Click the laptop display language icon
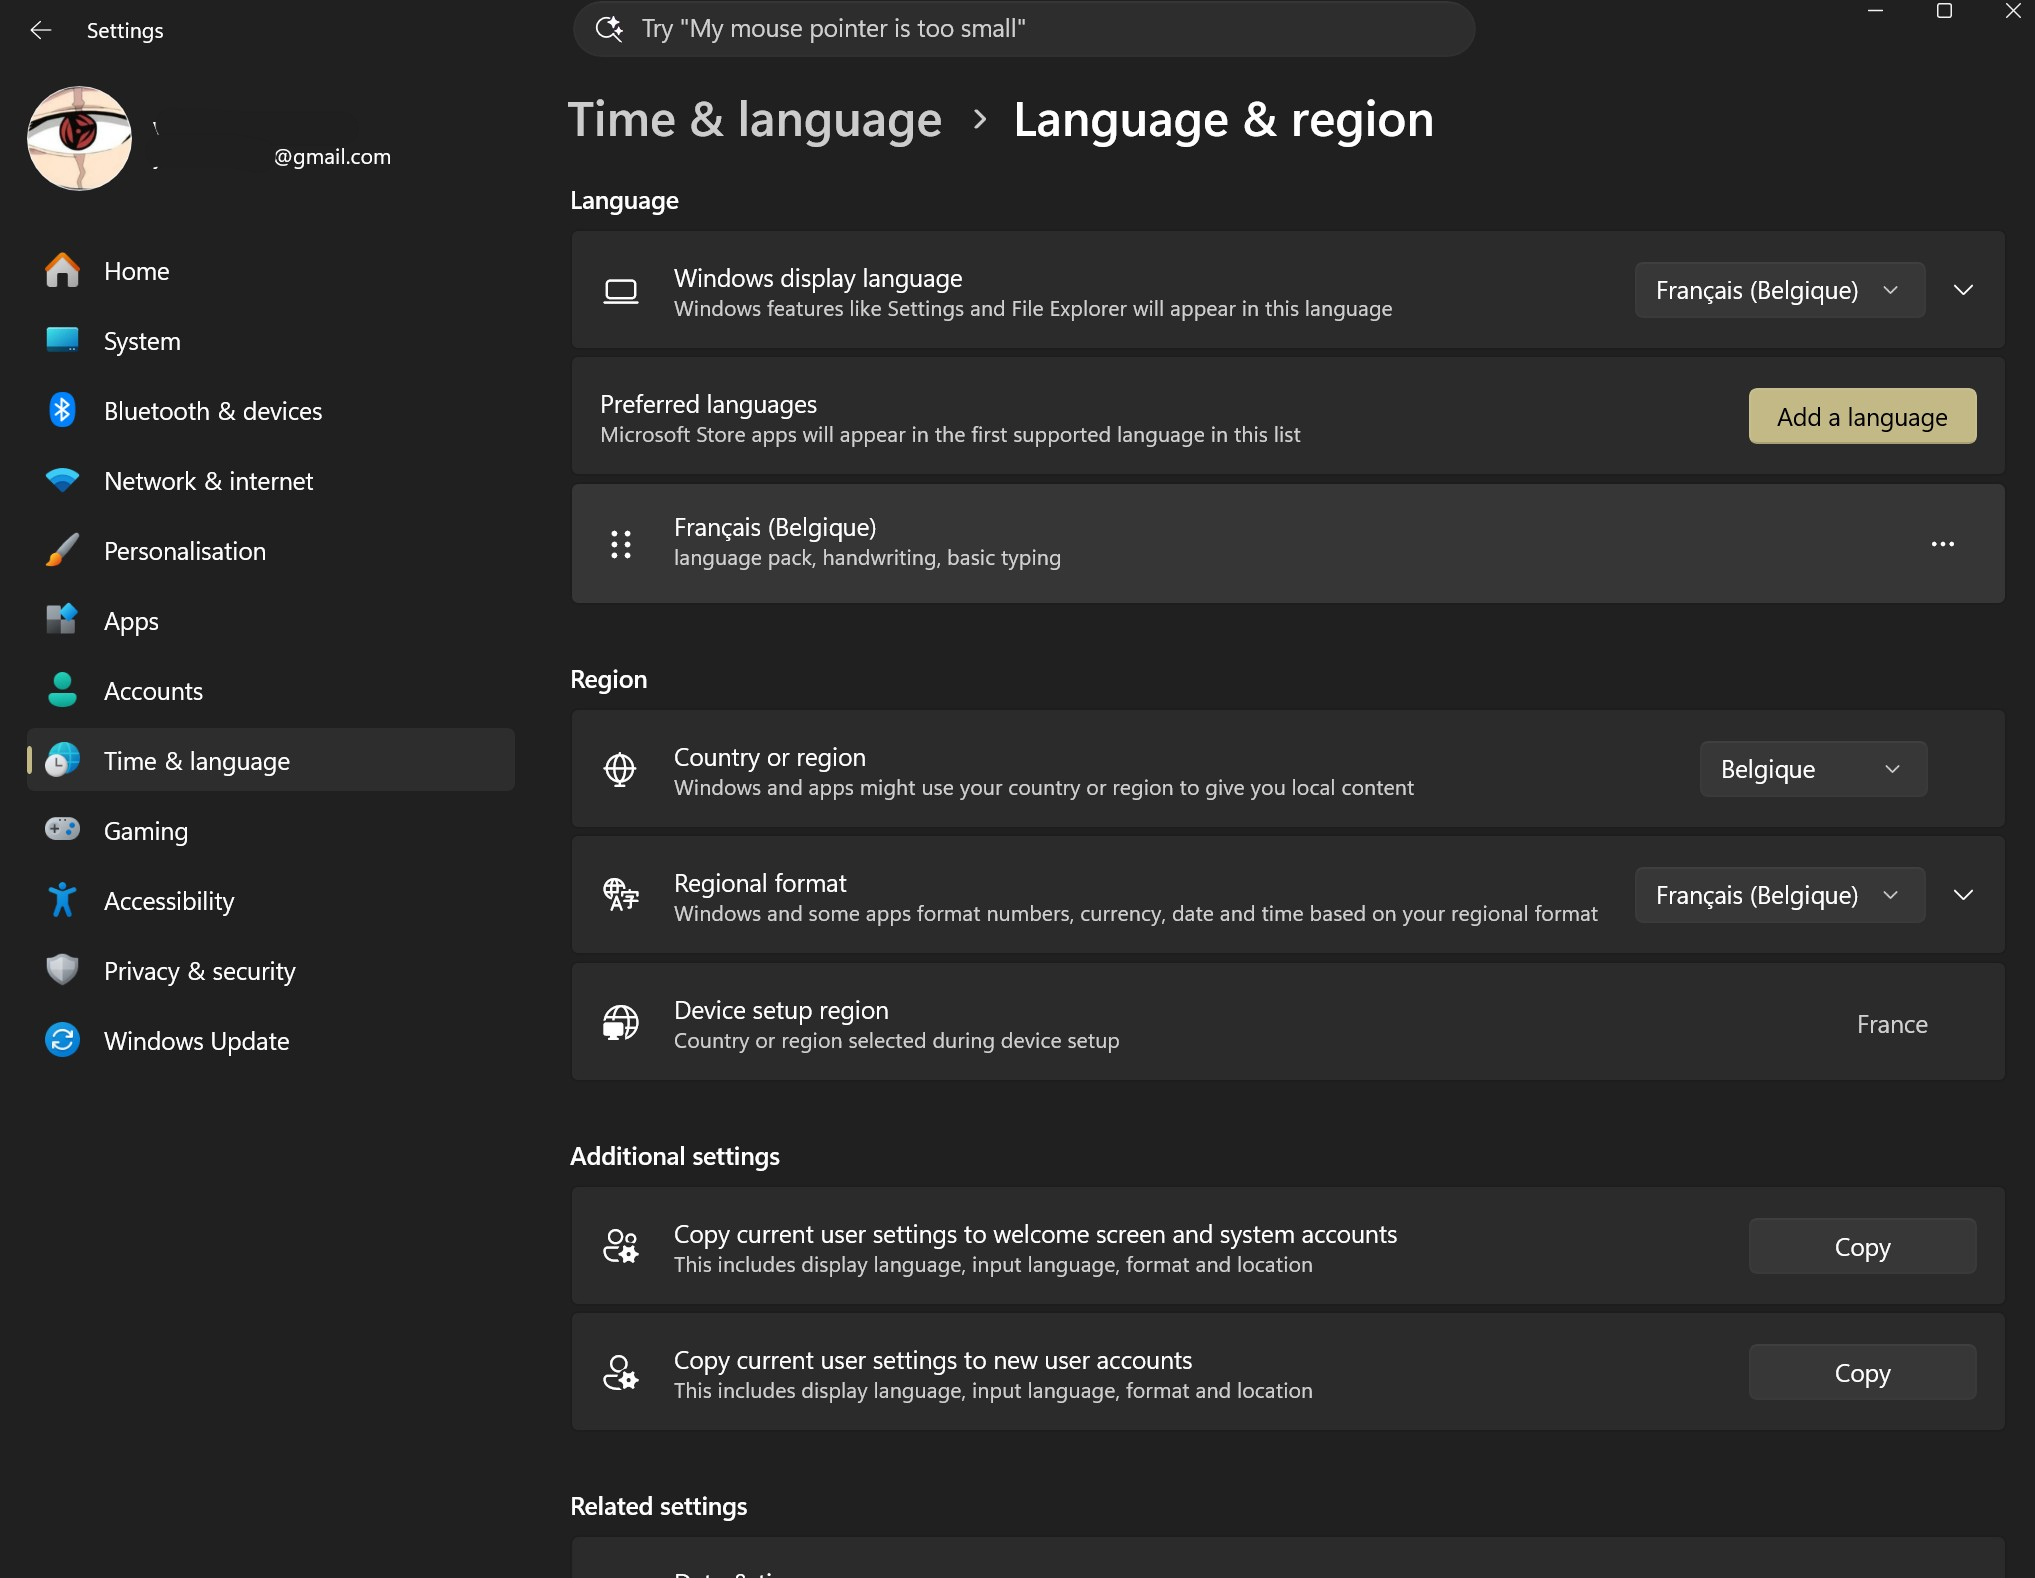The width and height of the screenshot is (2035, 1578). 621,291
